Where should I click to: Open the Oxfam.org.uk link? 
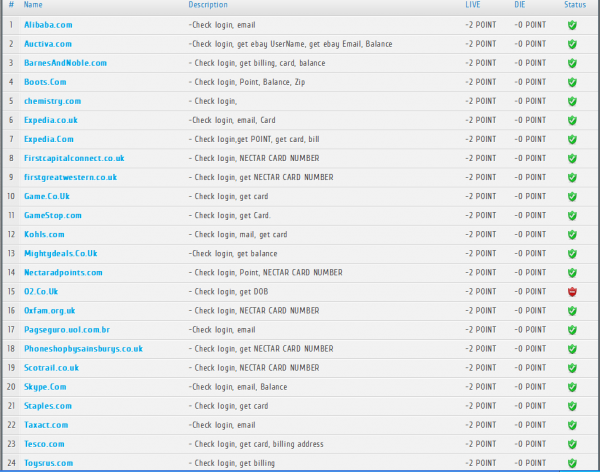tap(49, 311)
